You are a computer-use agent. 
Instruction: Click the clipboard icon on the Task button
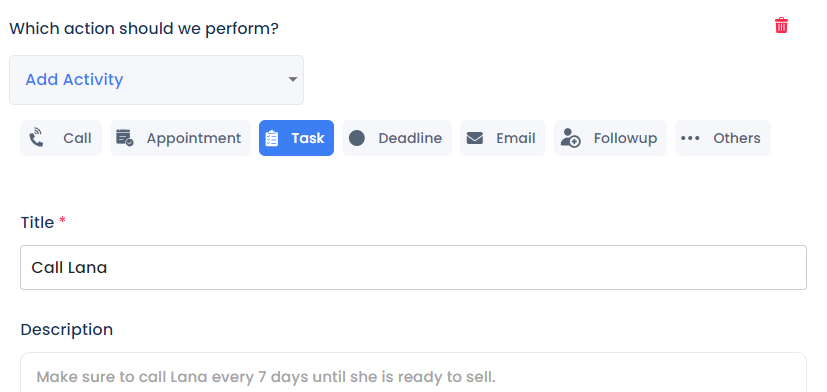pyautogui.click(x=272, y=138)
